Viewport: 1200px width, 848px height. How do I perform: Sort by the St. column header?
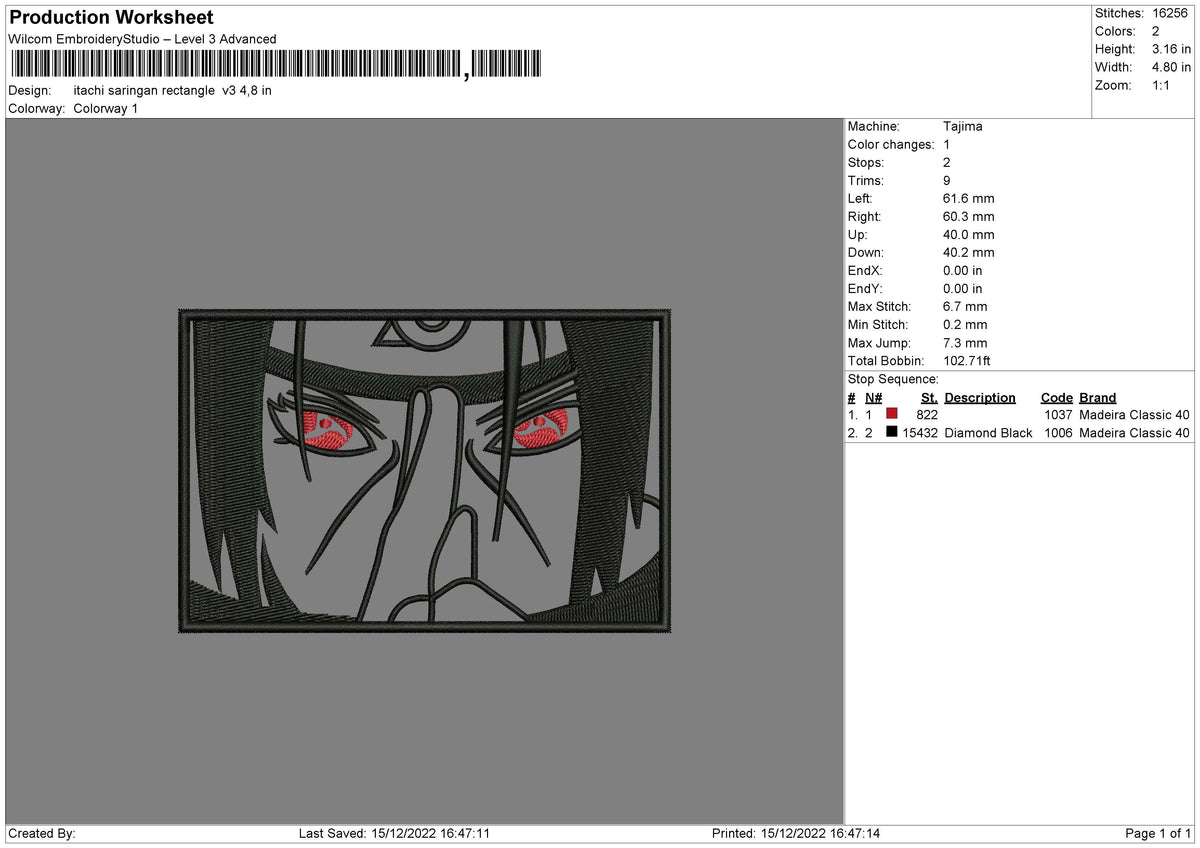tap(929, 397)
